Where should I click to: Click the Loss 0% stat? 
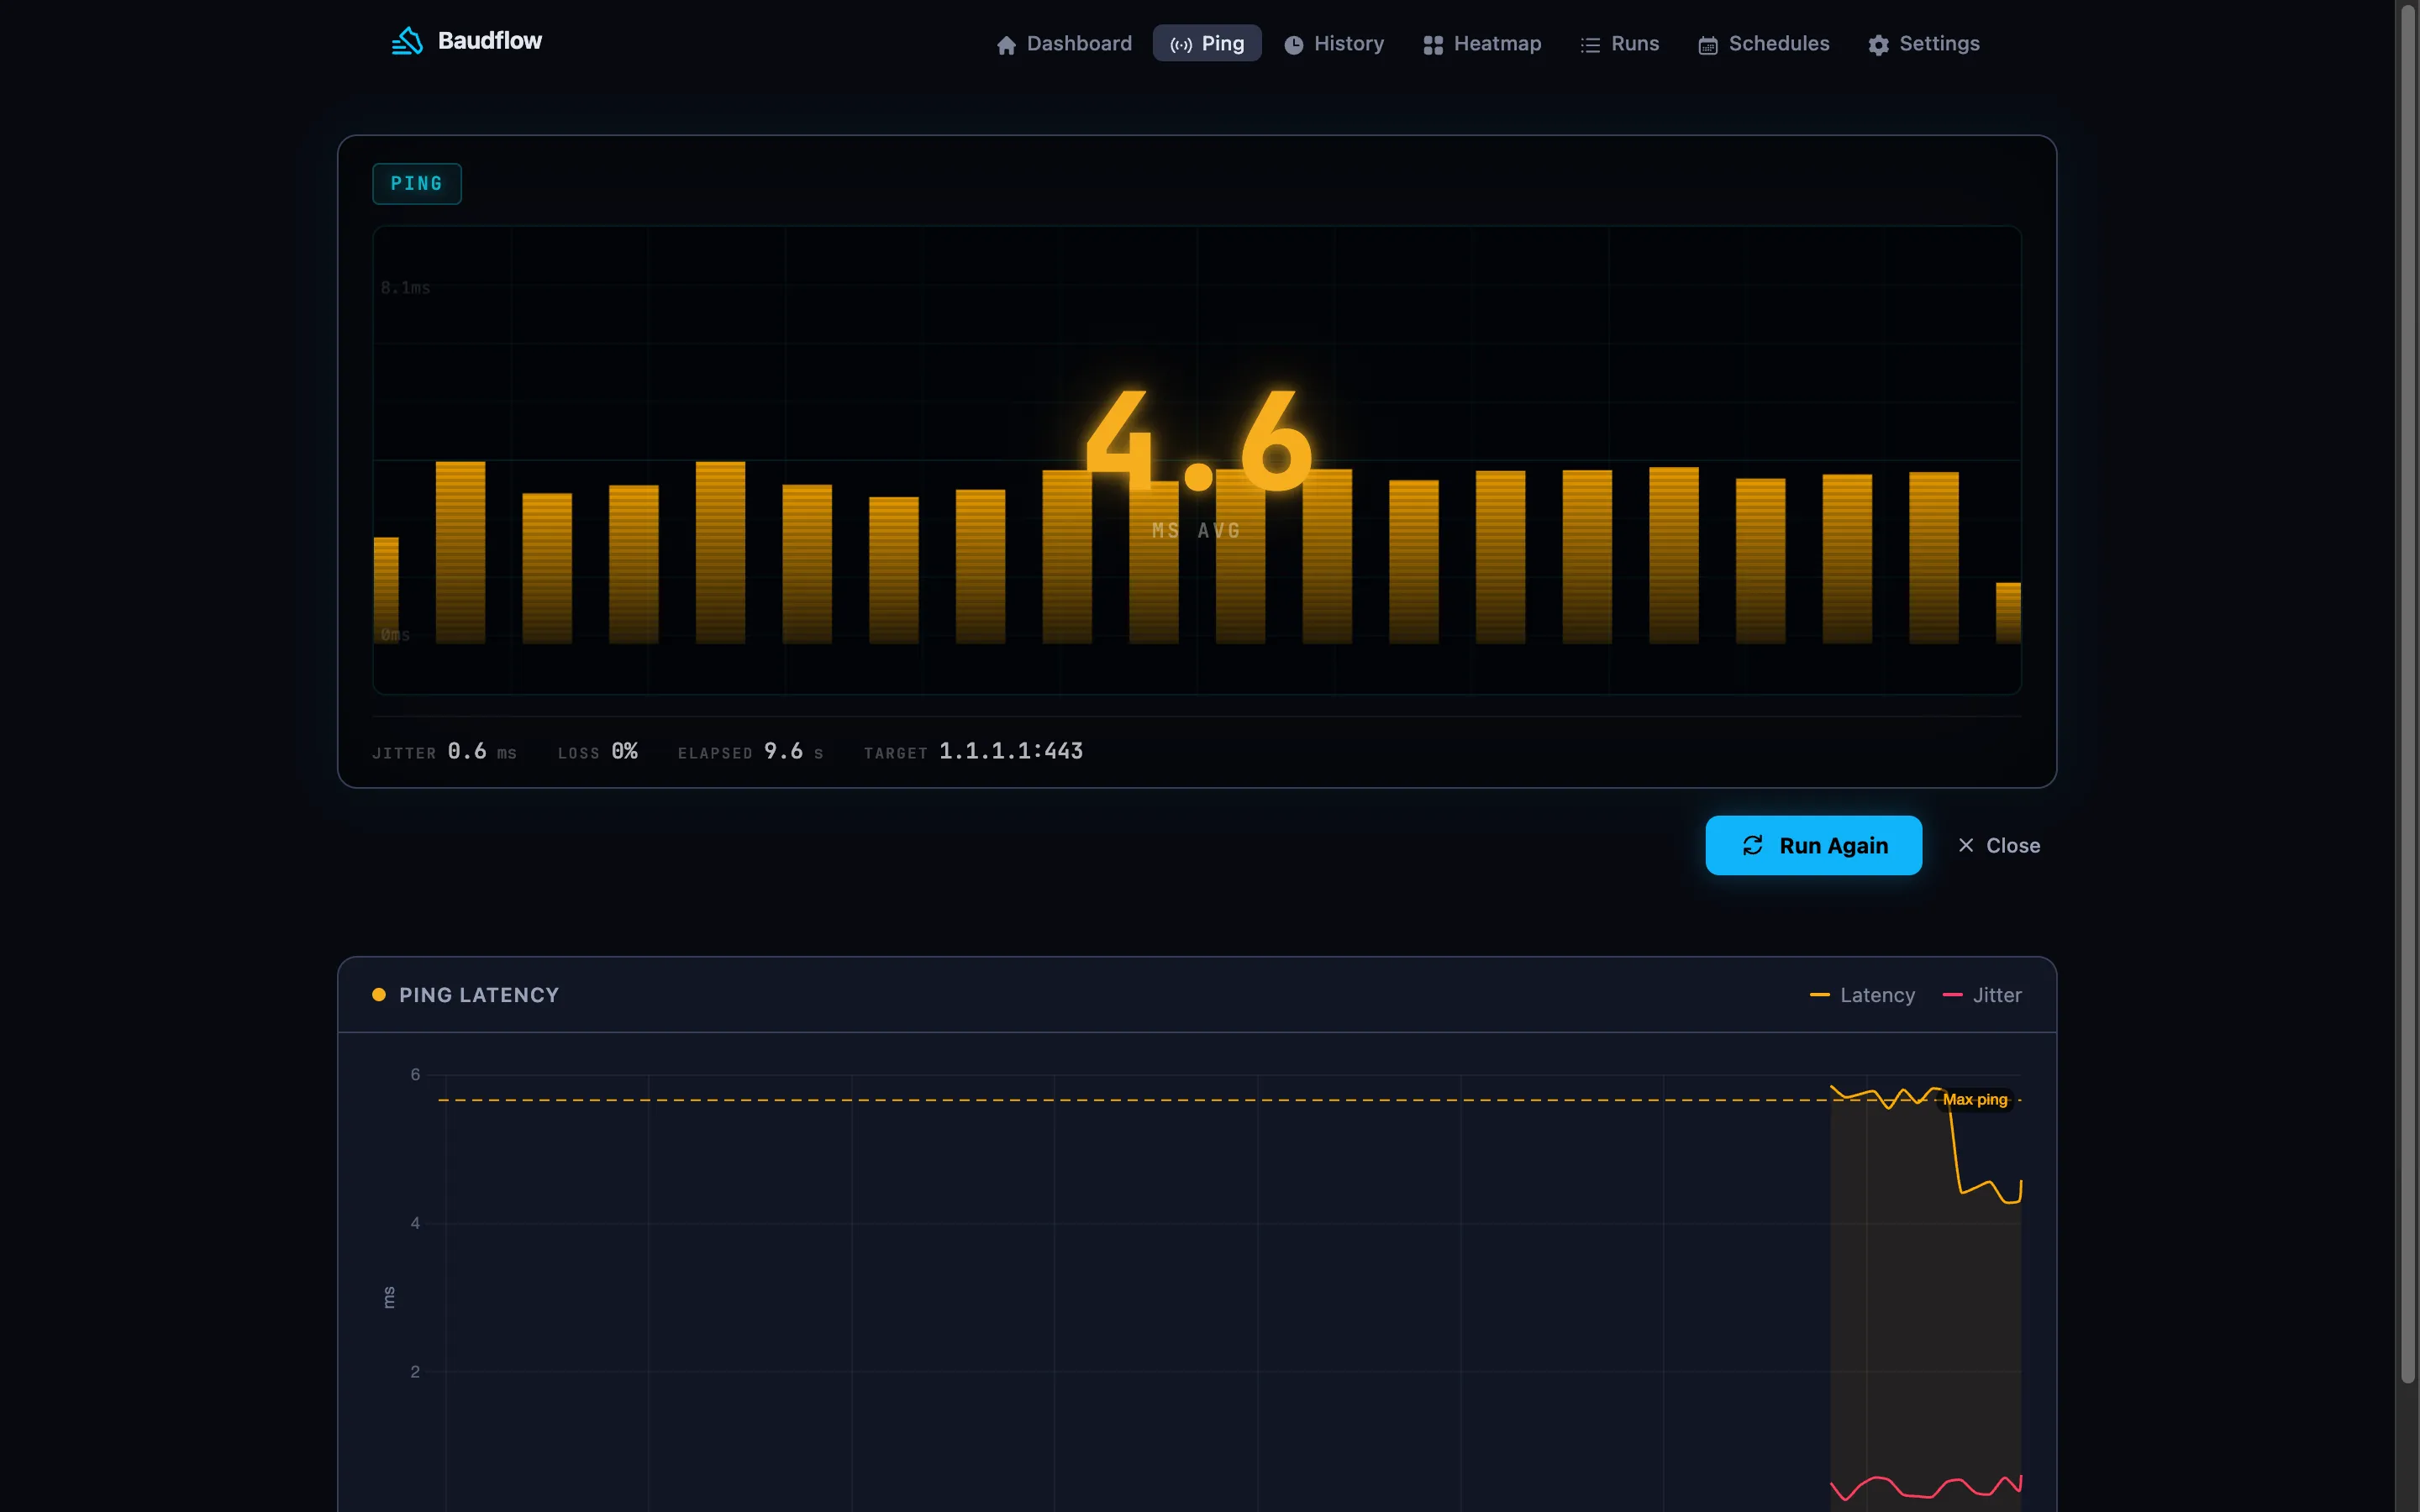pyautogui.click(x=597, y=752)
